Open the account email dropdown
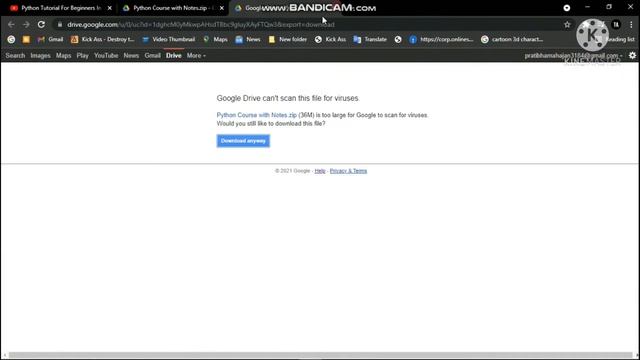The width and height of the screenshot is (640, 360). (573, 56)
